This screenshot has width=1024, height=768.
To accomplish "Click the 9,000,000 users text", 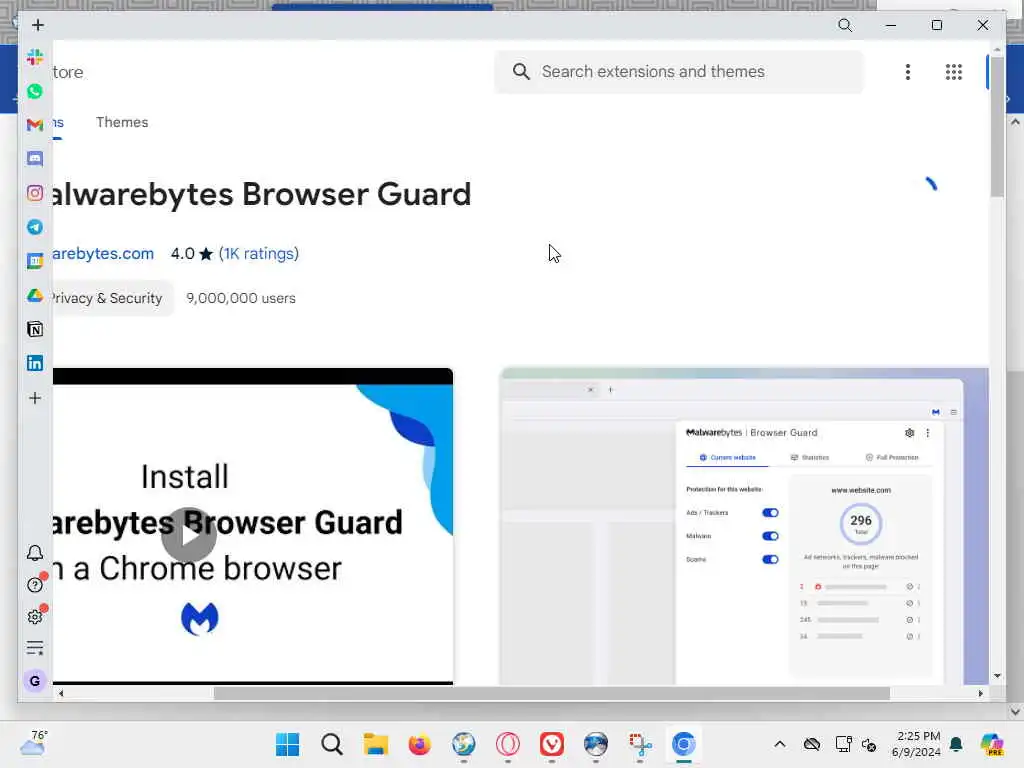I will 241,298.
